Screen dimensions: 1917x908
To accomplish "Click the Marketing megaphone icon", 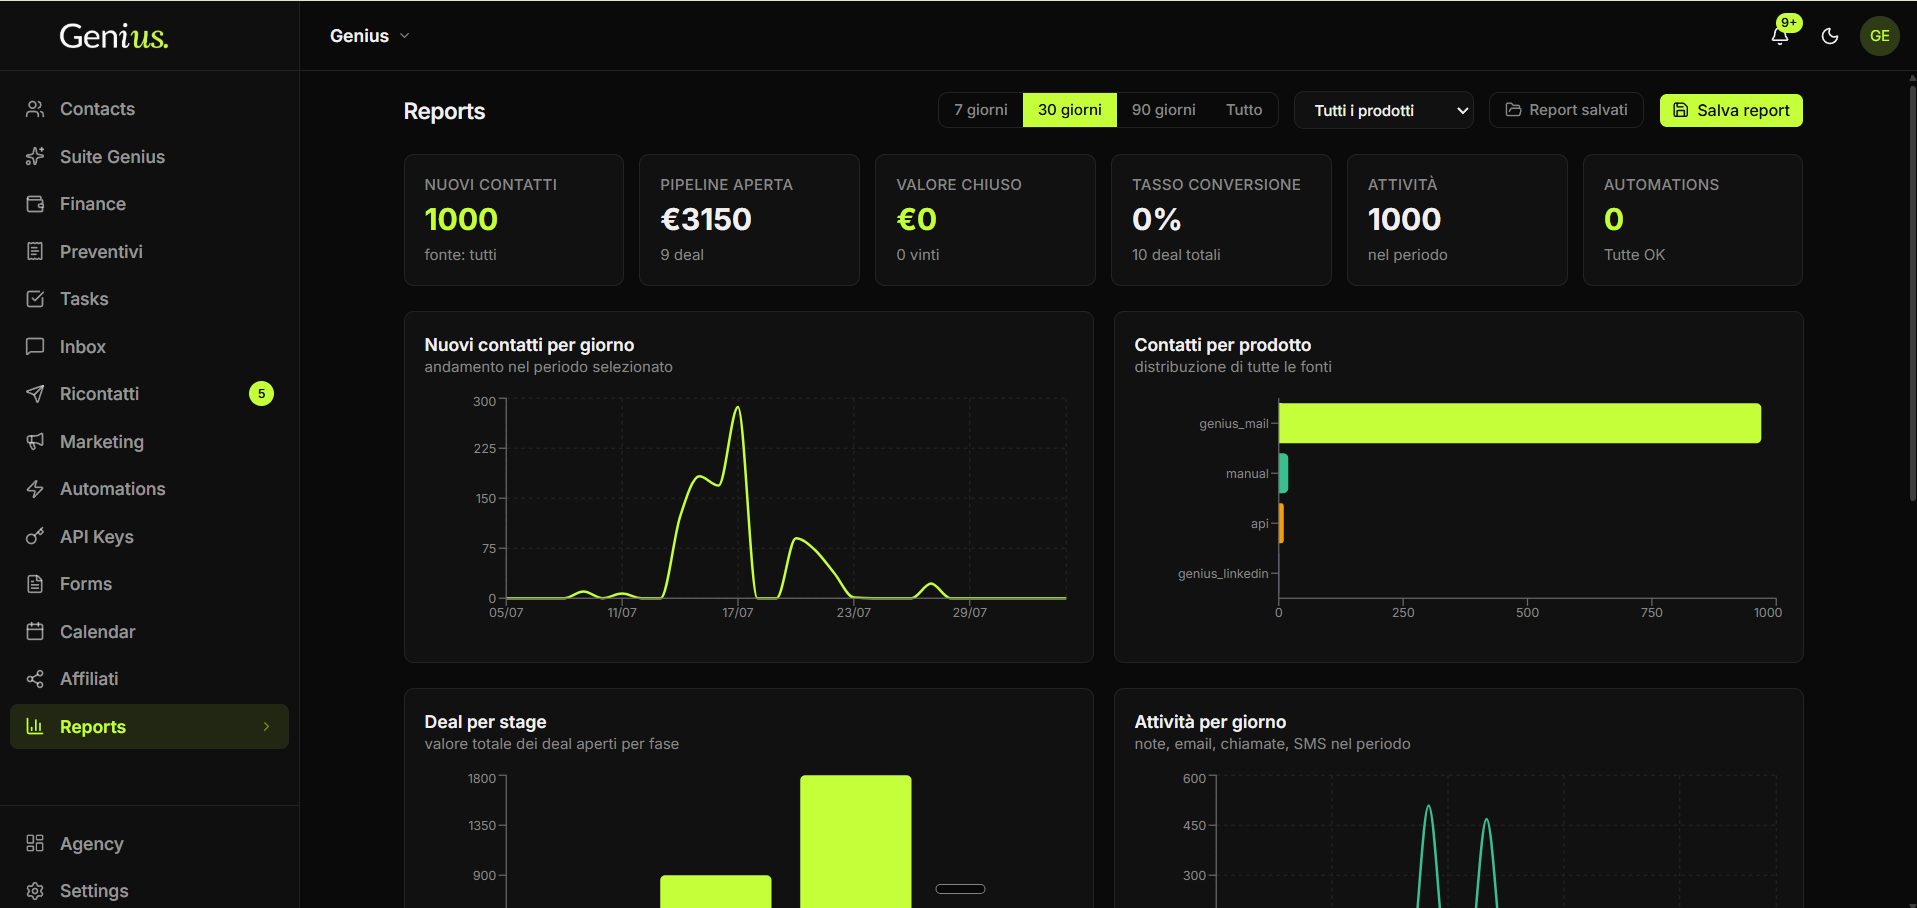I will (35, 441).
